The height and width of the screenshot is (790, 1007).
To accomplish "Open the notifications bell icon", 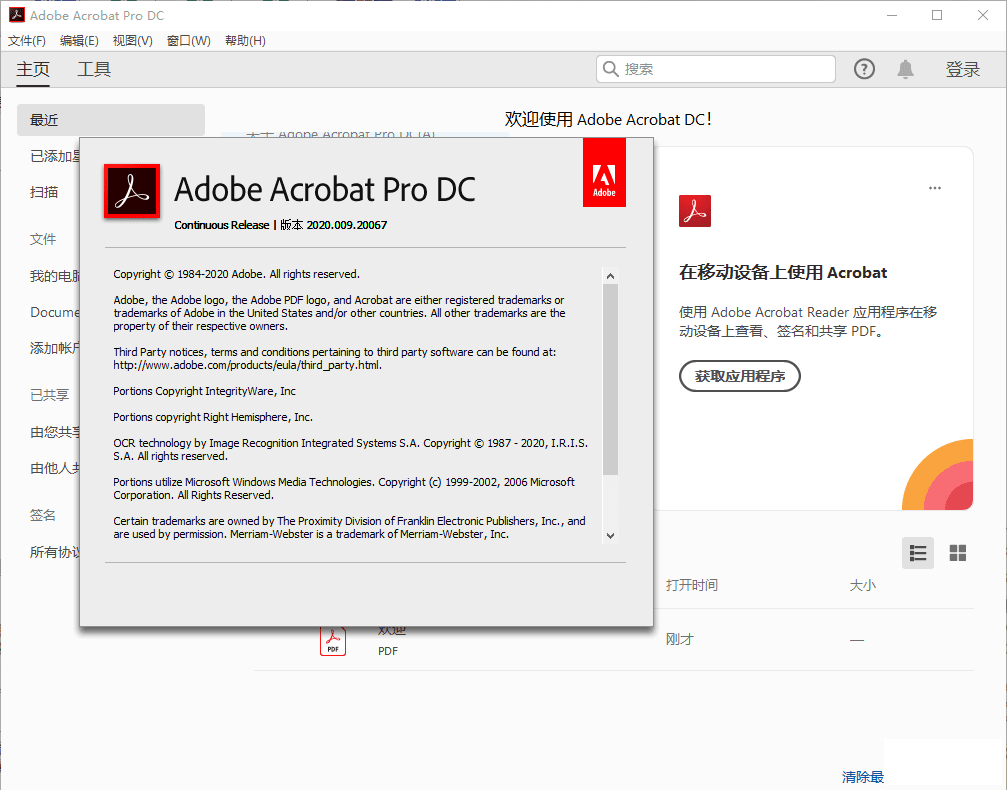I will tap(905, 69).
